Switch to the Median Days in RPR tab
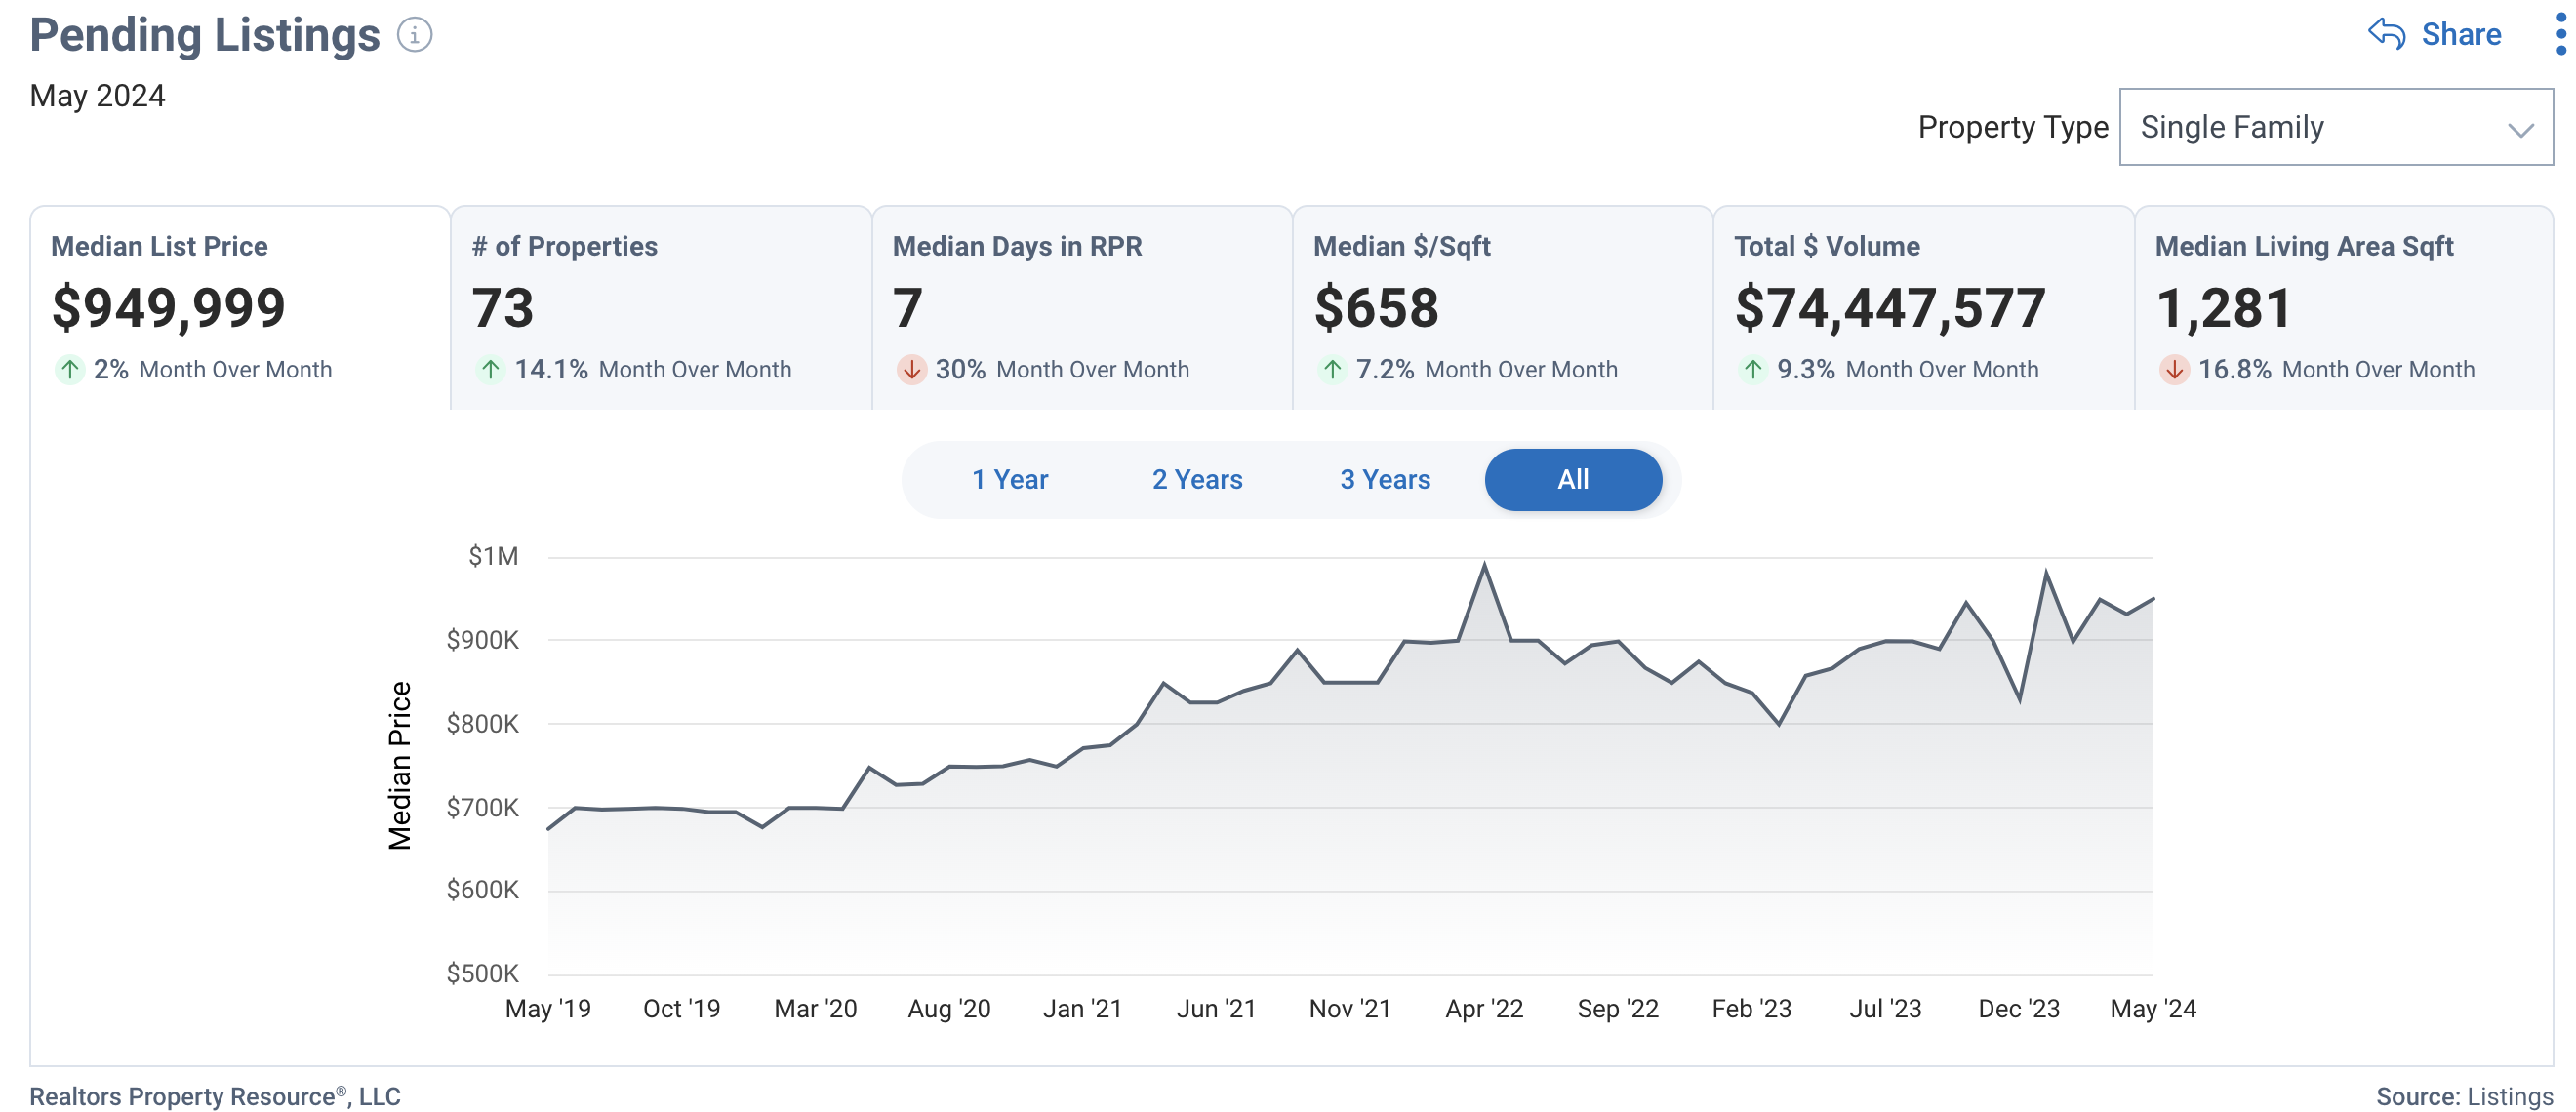 tap(1081, 306)
